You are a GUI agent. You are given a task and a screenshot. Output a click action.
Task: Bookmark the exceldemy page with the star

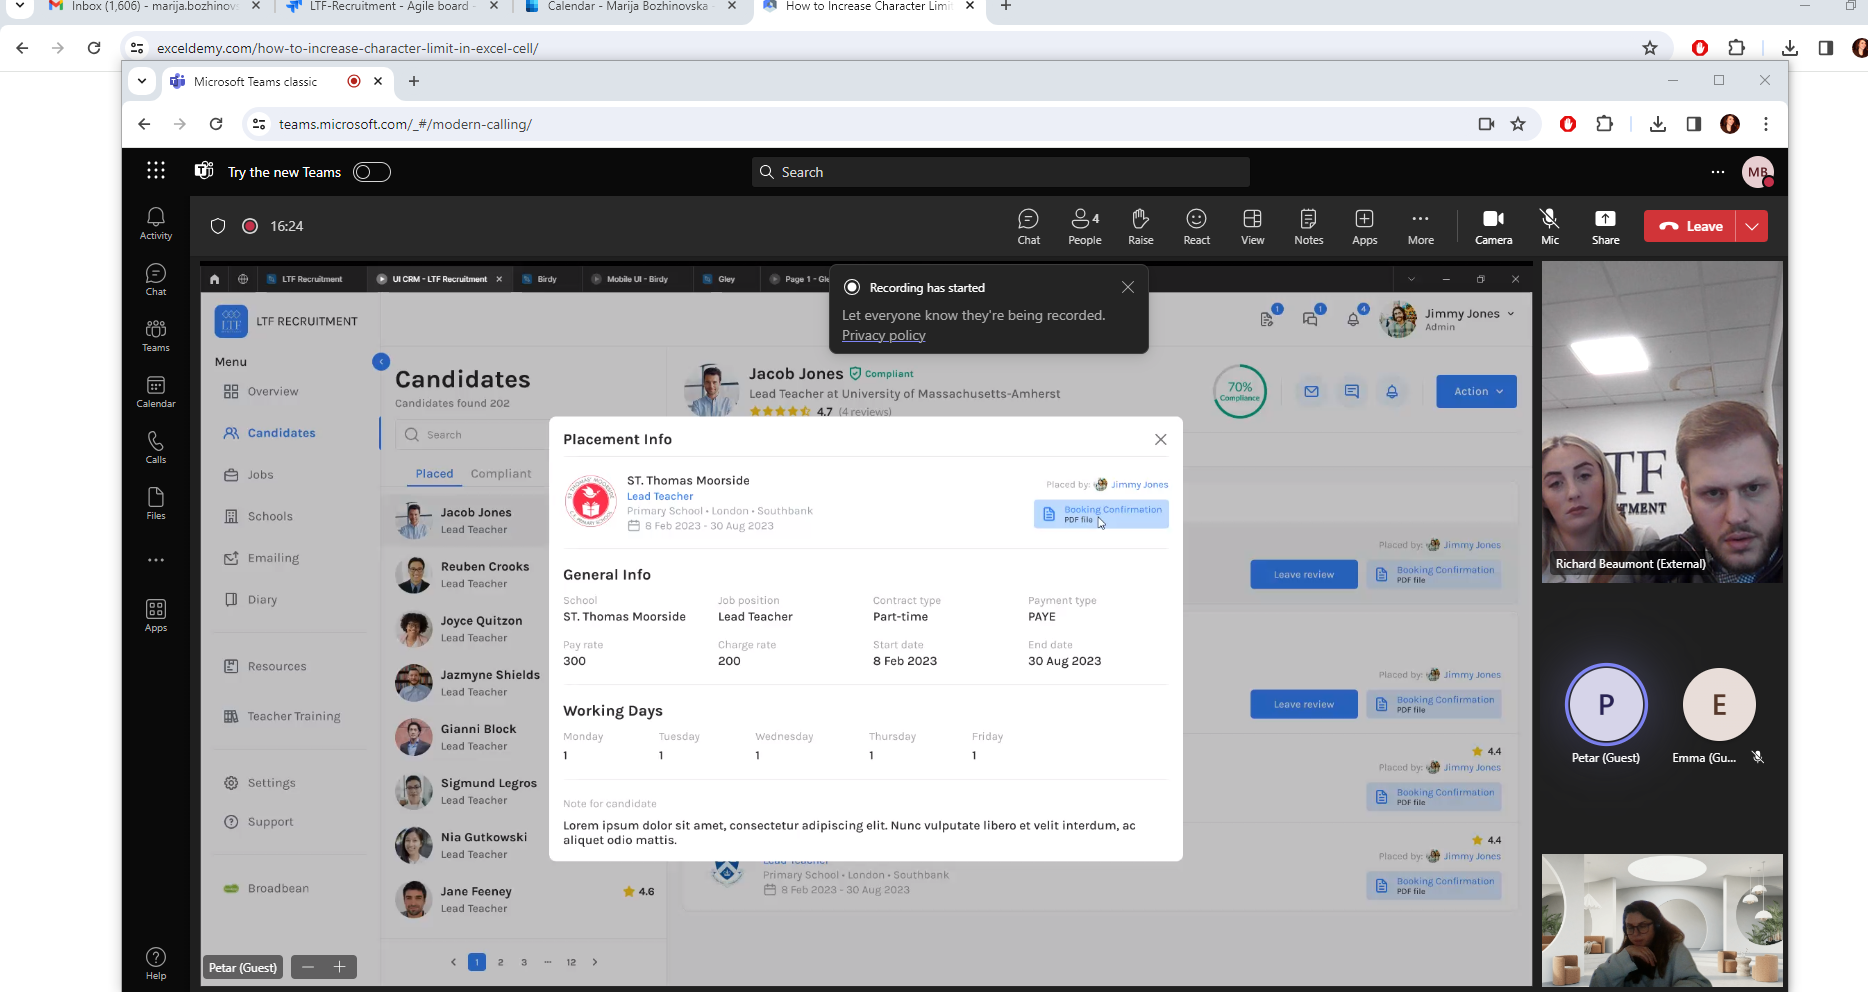click(1650, 48)
